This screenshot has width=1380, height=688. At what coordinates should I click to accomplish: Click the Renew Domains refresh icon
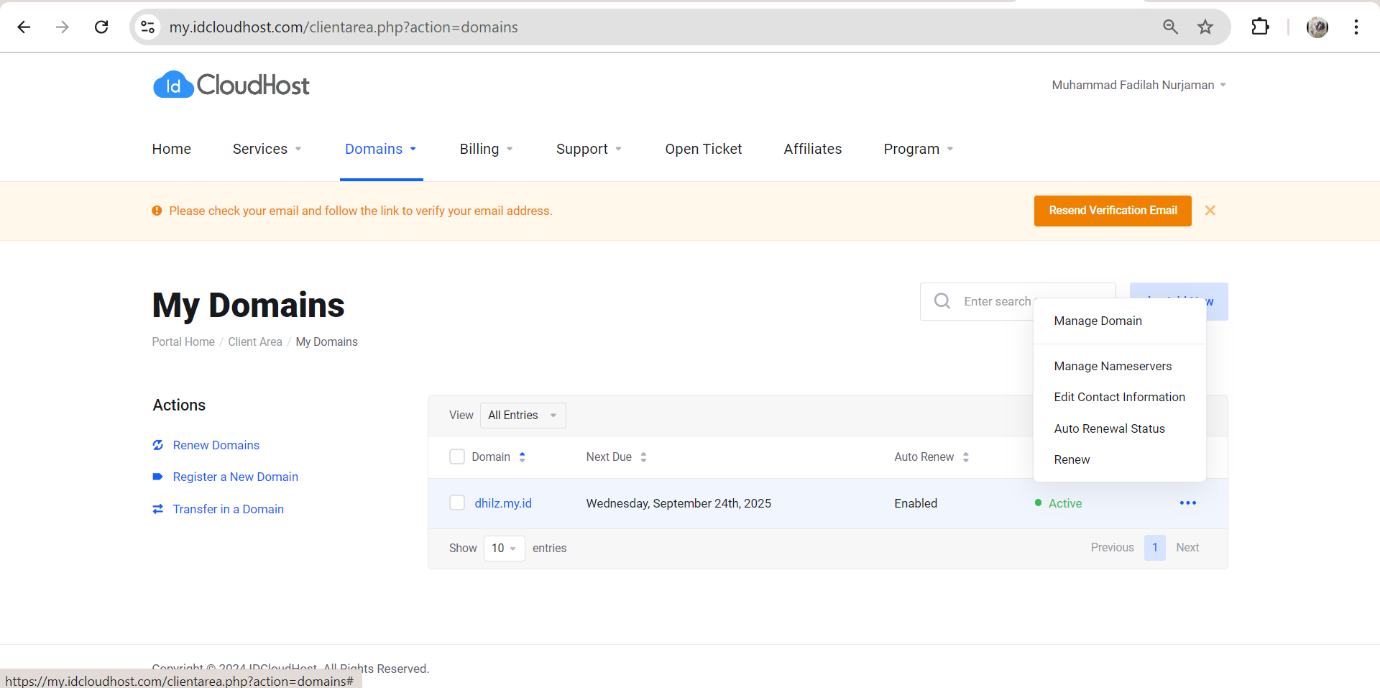(x=158, y=445)
